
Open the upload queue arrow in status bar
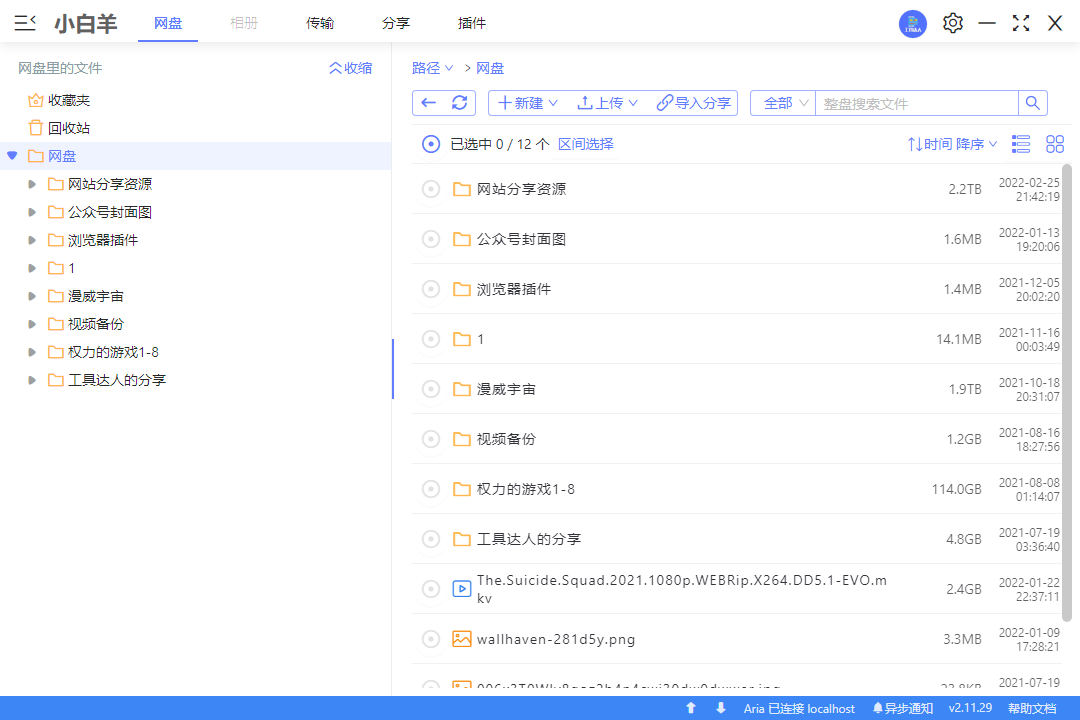pos(691,708)
